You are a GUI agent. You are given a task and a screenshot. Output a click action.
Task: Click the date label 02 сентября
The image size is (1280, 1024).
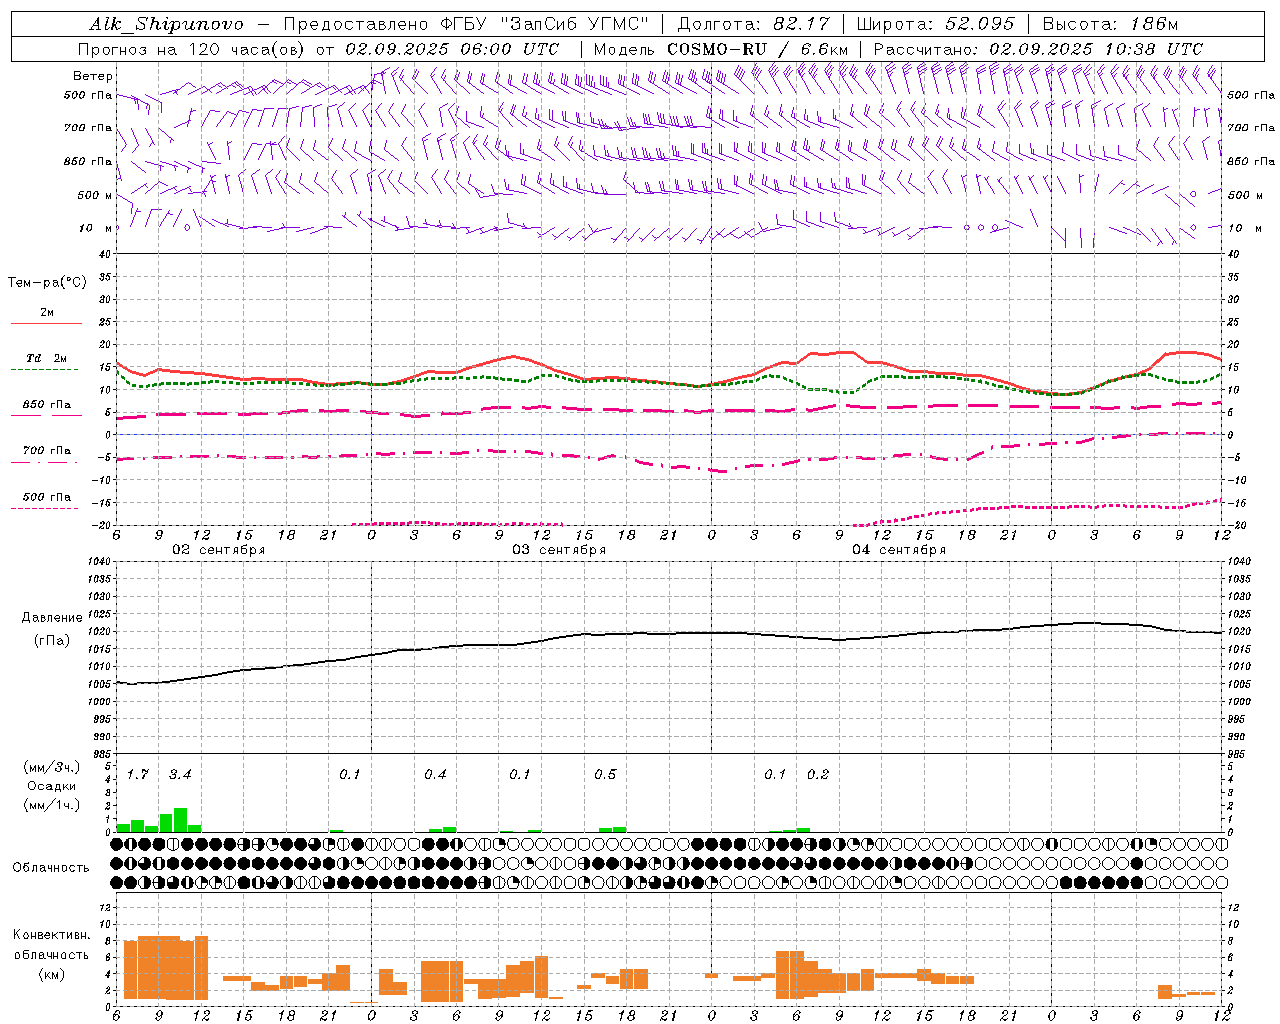click(x=218, y=550)
